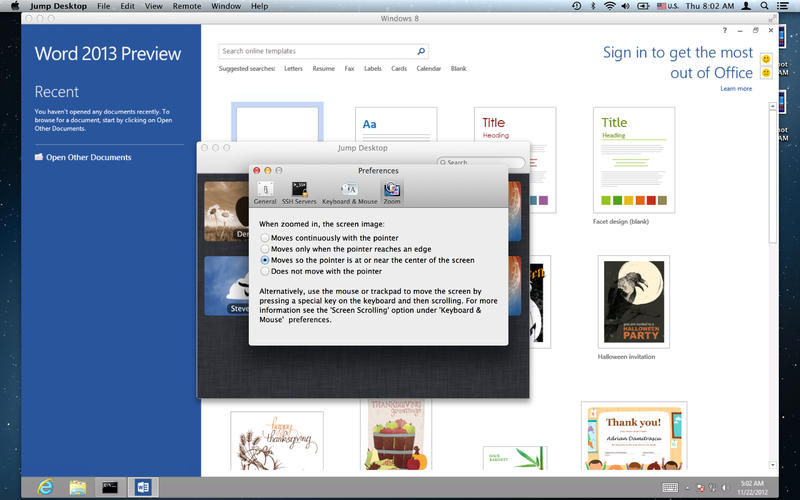Click scroll down arrow in Word templates
This screenshot has height=500, width=800.
coord(773,465)
